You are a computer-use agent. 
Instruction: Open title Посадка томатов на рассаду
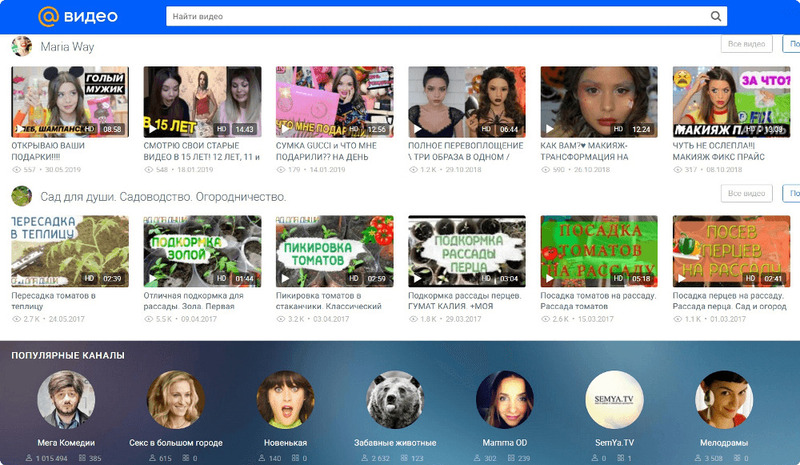point(598,301)
